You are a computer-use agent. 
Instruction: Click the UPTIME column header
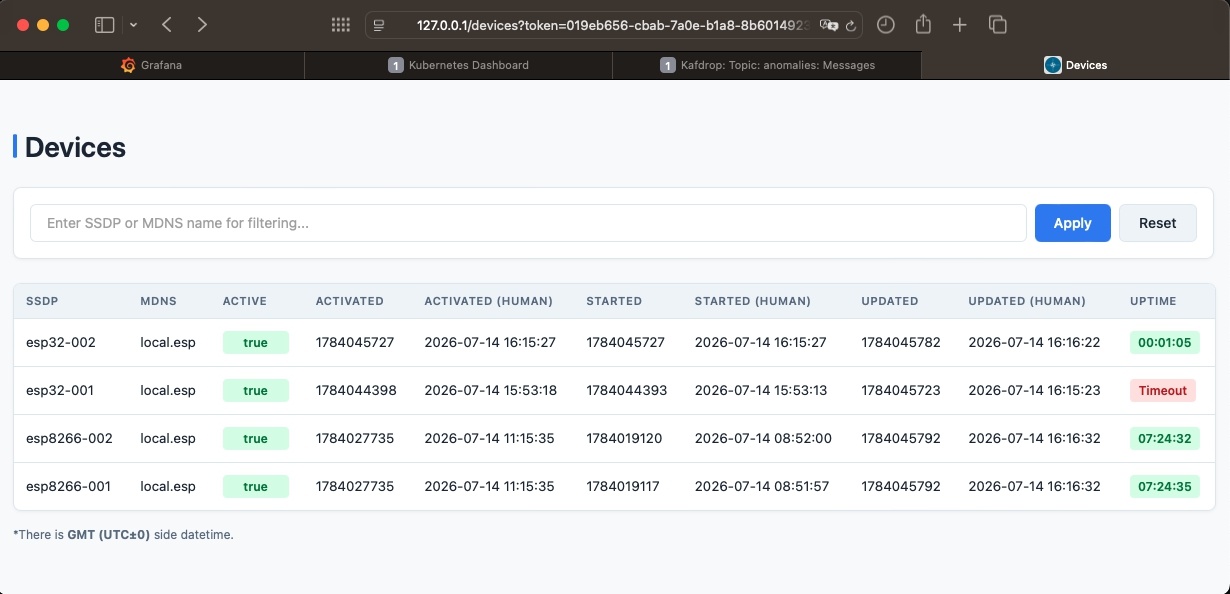pyautogui.click(x=1153, y=301)
